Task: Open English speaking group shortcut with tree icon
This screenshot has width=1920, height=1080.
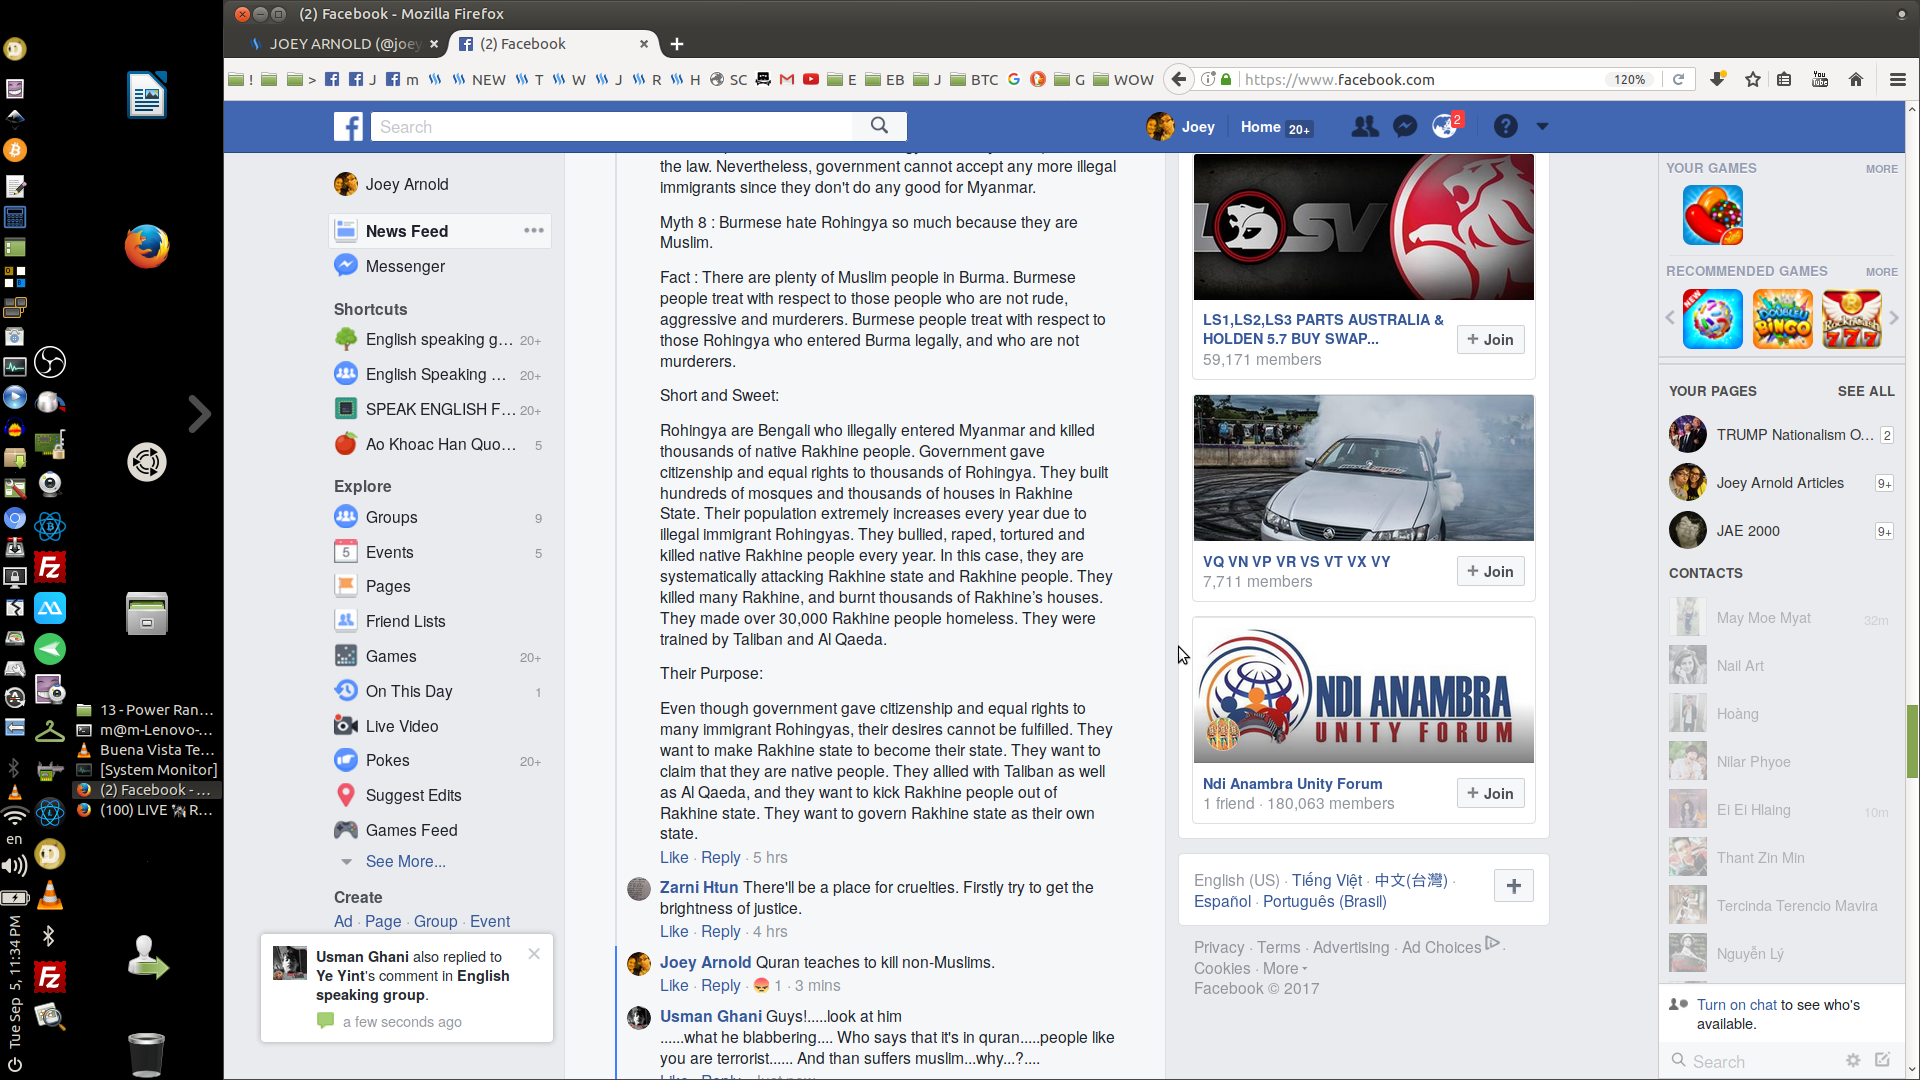Action: pos(439,340)
